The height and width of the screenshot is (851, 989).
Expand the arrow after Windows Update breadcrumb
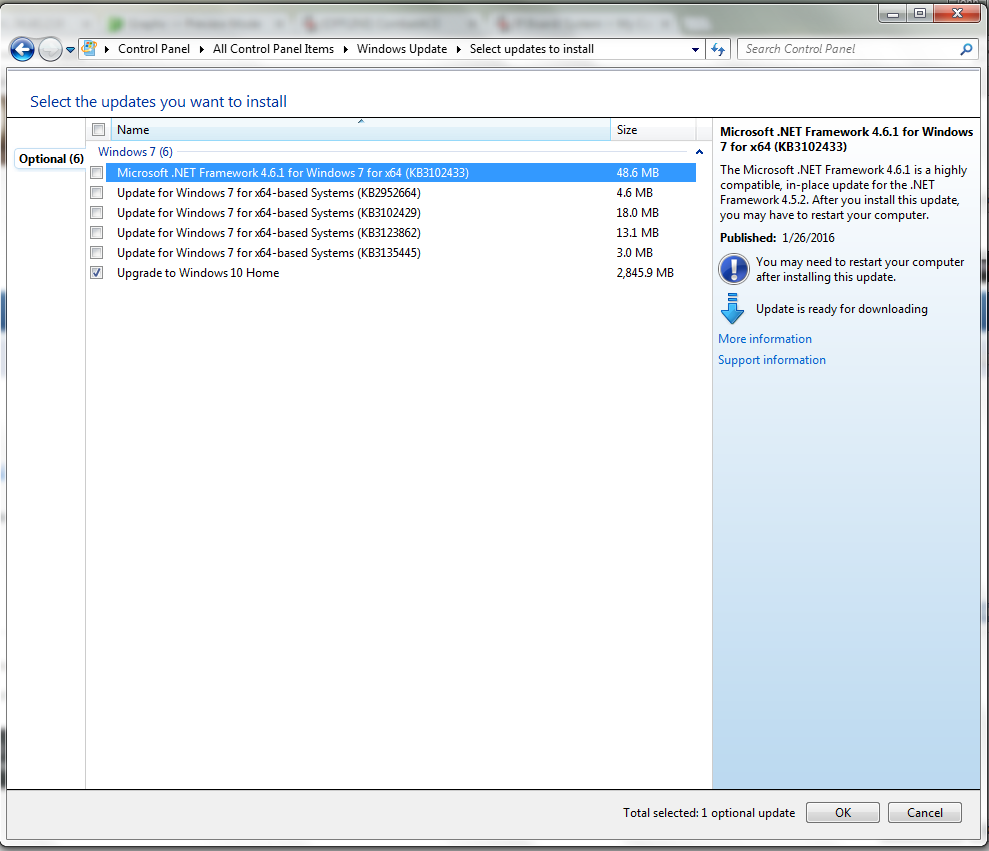point(459,49)
